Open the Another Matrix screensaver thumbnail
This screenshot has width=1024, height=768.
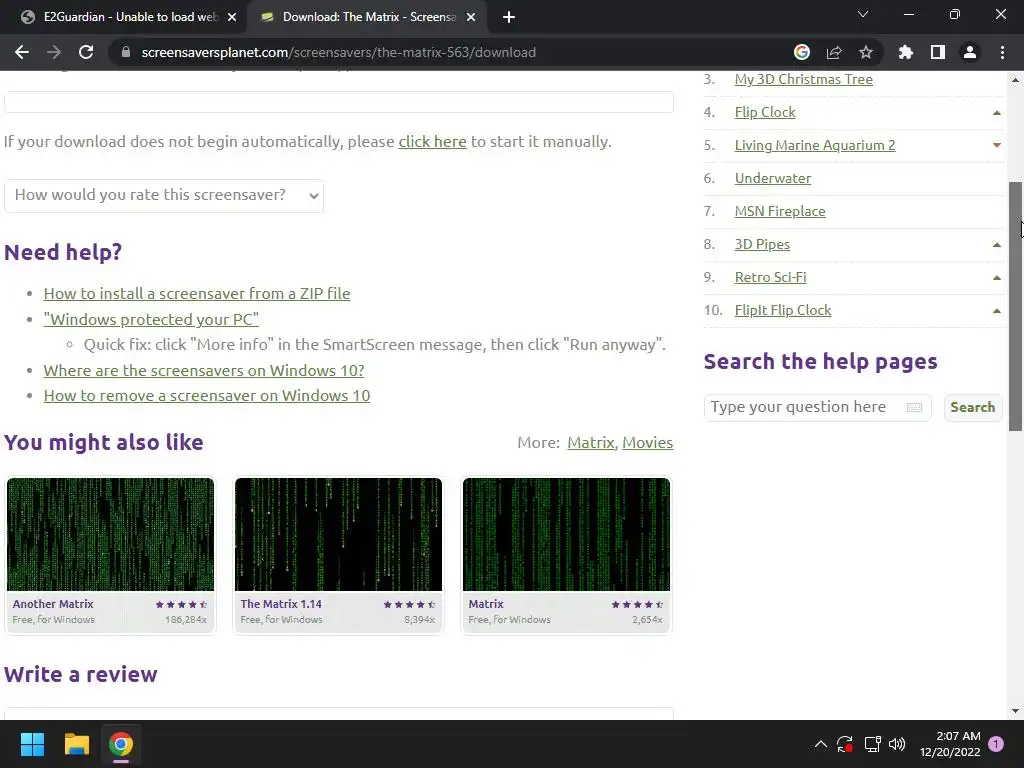pos(110,534)
